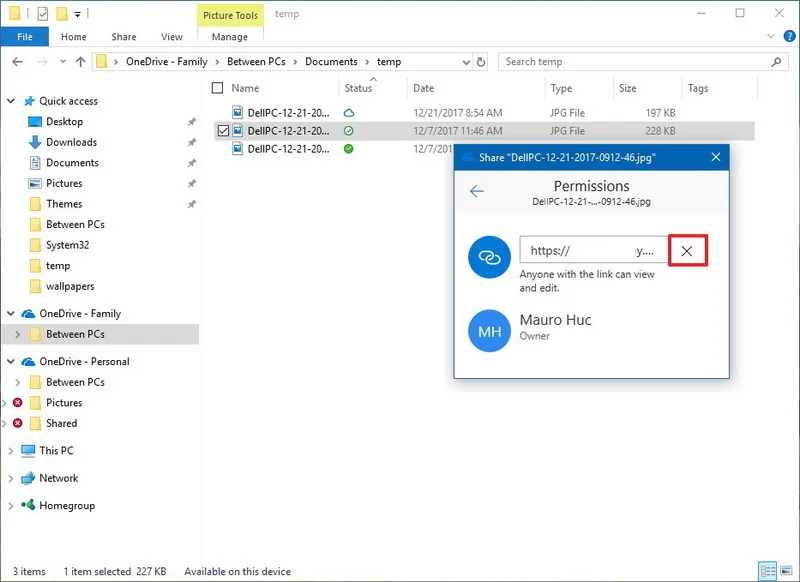Remove the shared link with the X button

point(687,250)
